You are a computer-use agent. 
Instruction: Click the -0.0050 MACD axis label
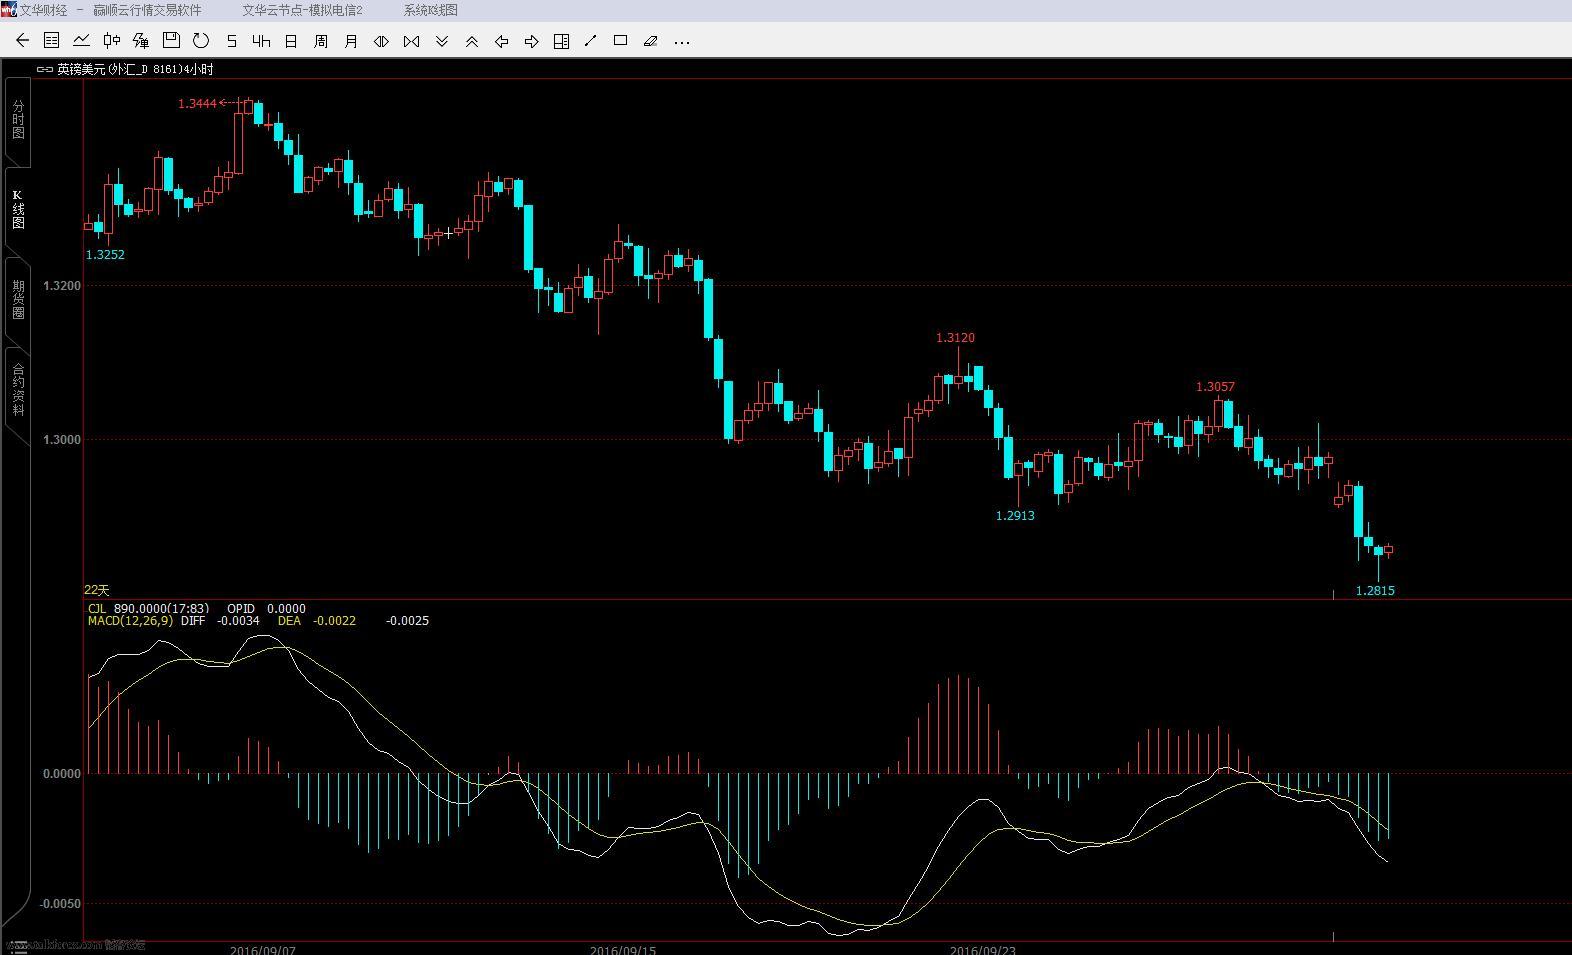pos(60,904)
